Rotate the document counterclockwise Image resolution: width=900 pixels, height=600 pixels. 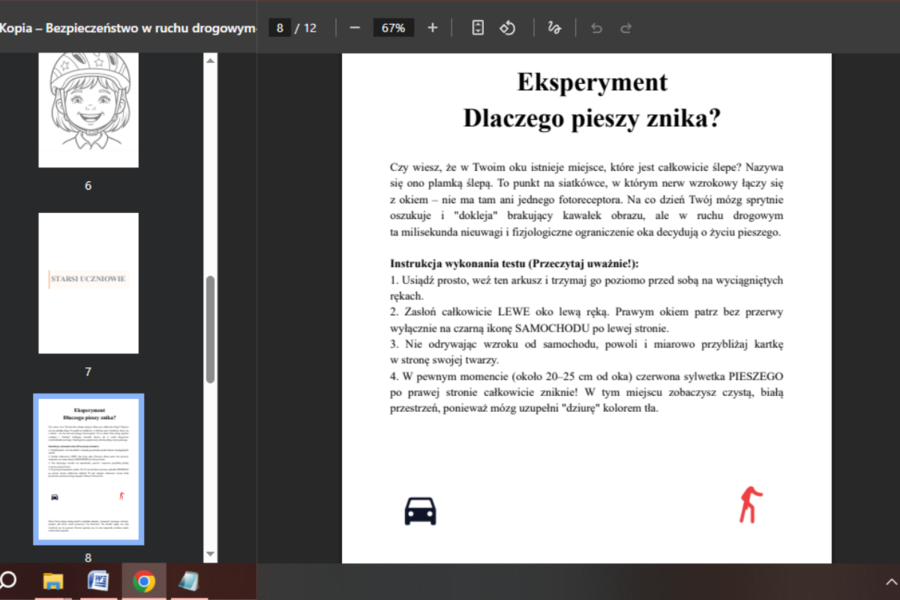pos(507,28)
